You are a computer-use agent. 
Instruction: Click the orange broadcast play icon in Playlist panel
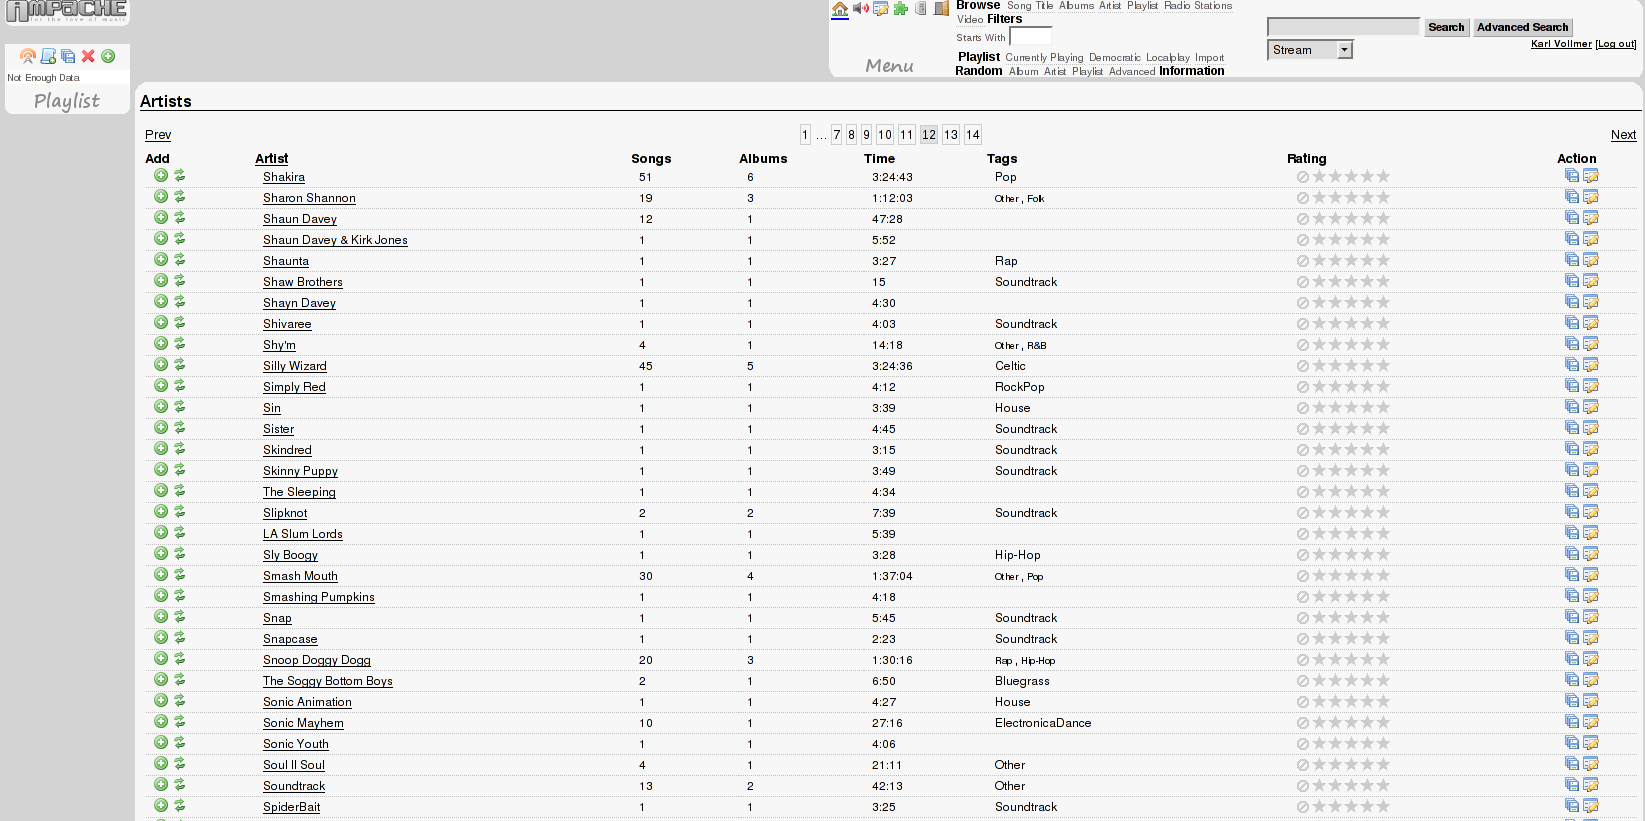pos(28,57)
